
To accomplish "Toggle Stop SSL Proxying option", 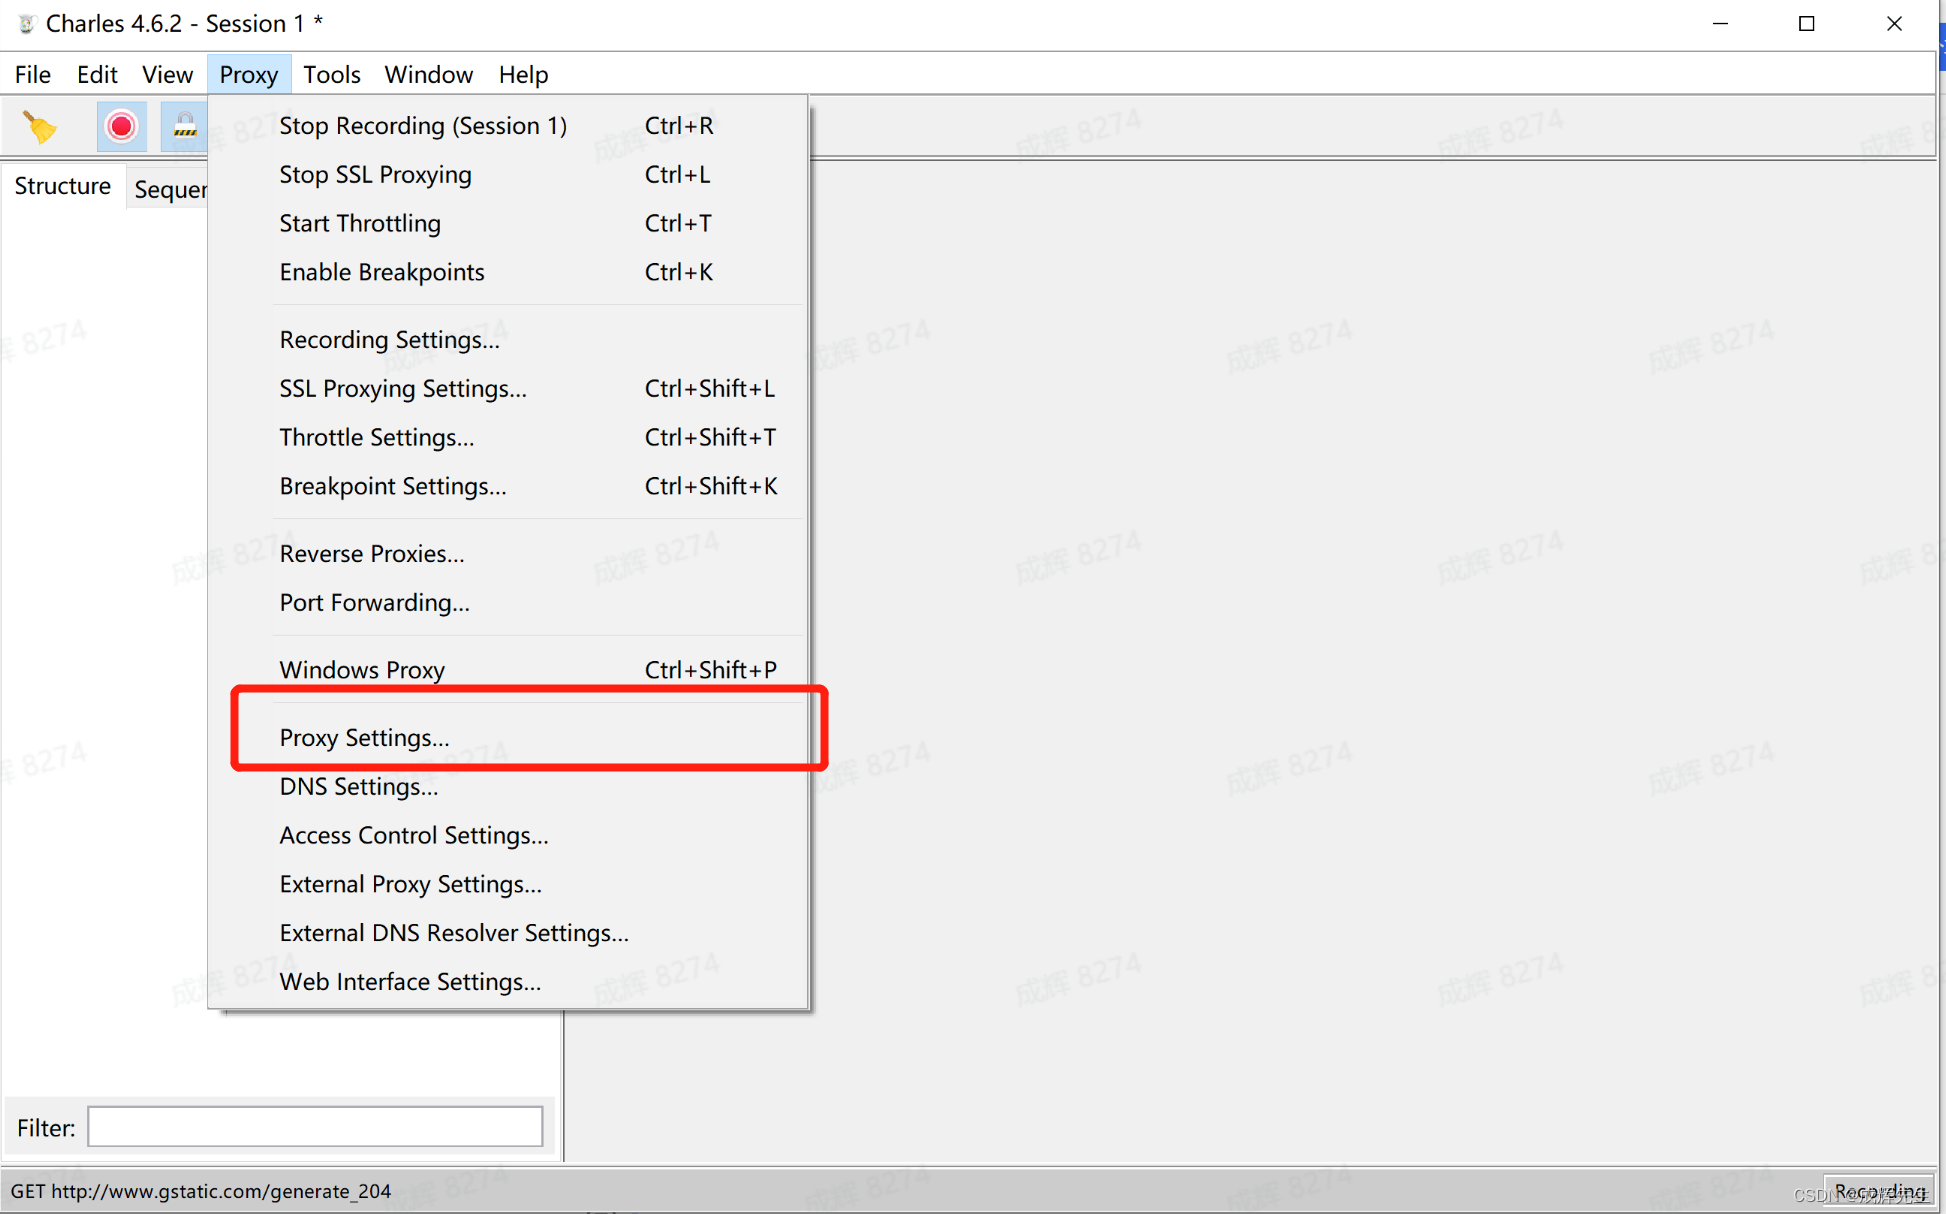I will (375, 174).
